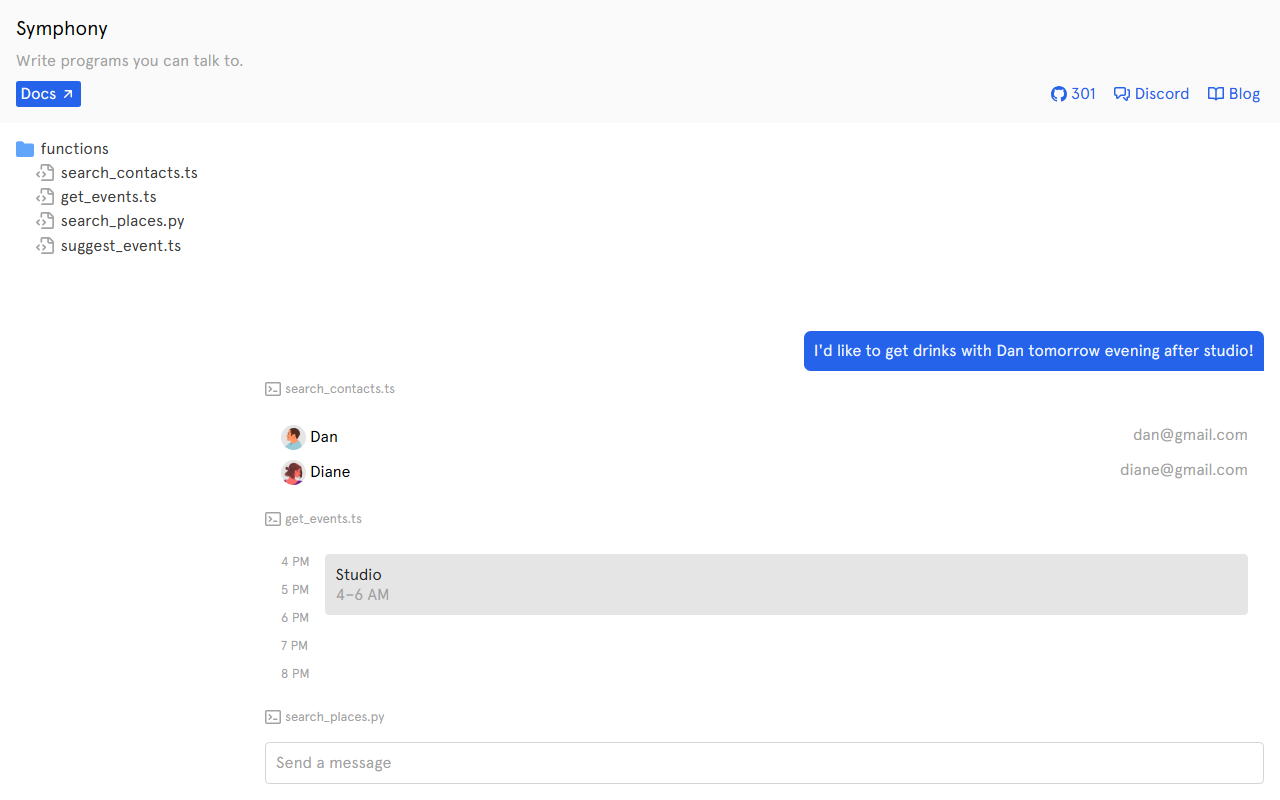Screen dimensions: 1280x800
Task: Click the 4 PM time label
Action: pos(295,562)
